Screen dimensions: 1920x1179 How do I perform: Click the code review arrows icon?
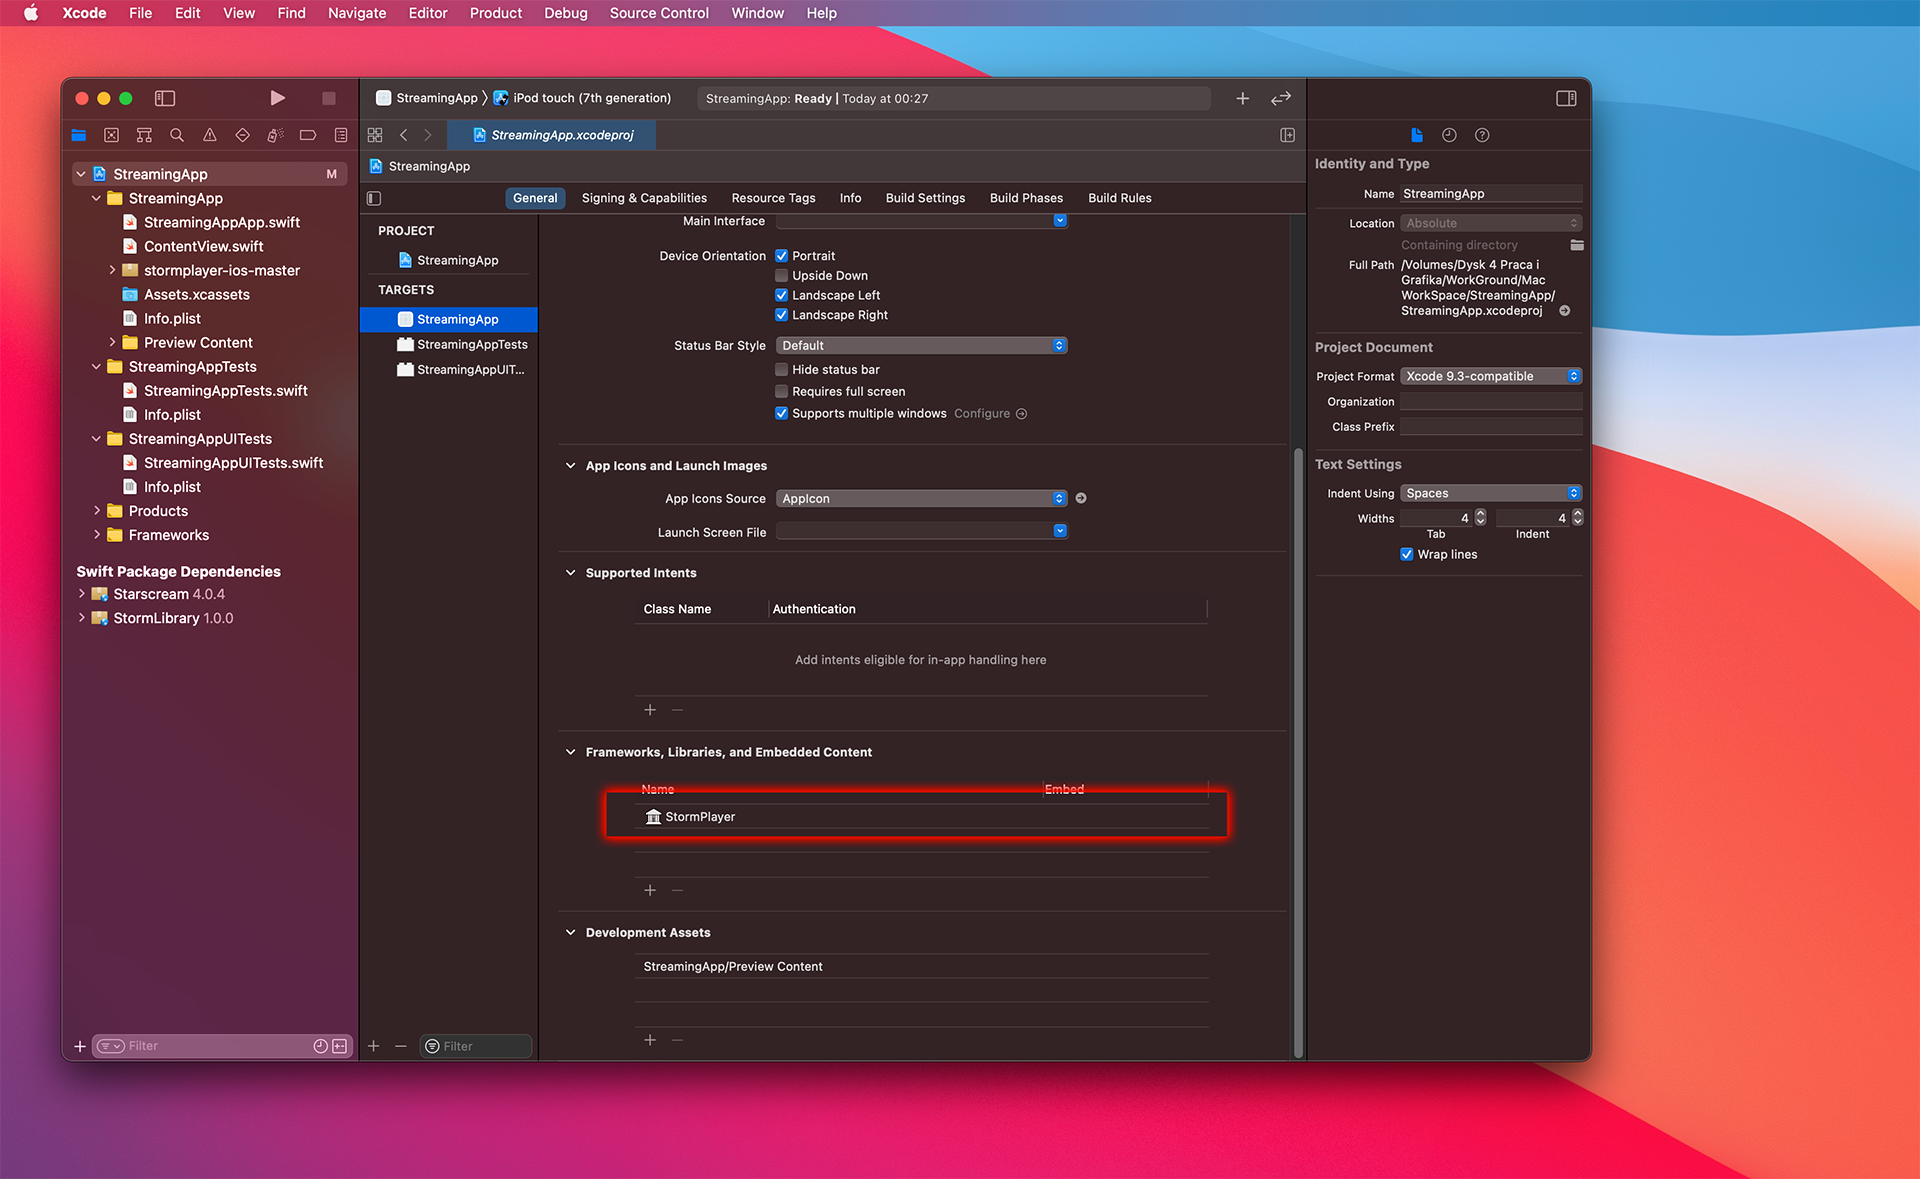[x=1281, y=98]
